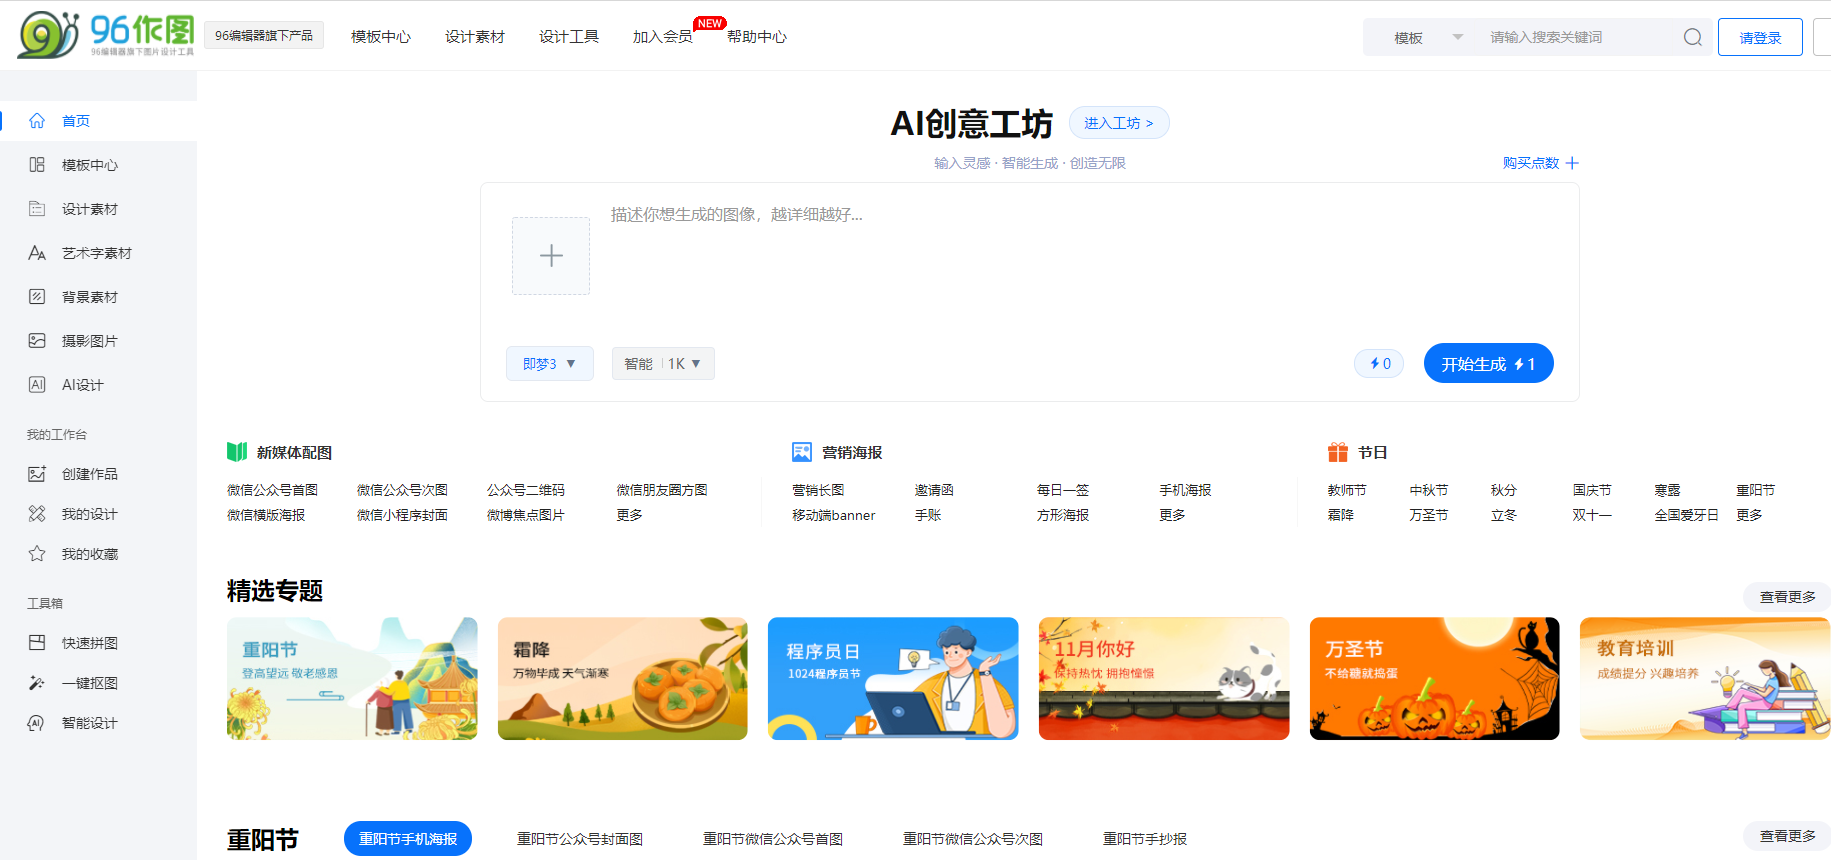Open the 霜降 topic thumbnail

coord(623,679)
